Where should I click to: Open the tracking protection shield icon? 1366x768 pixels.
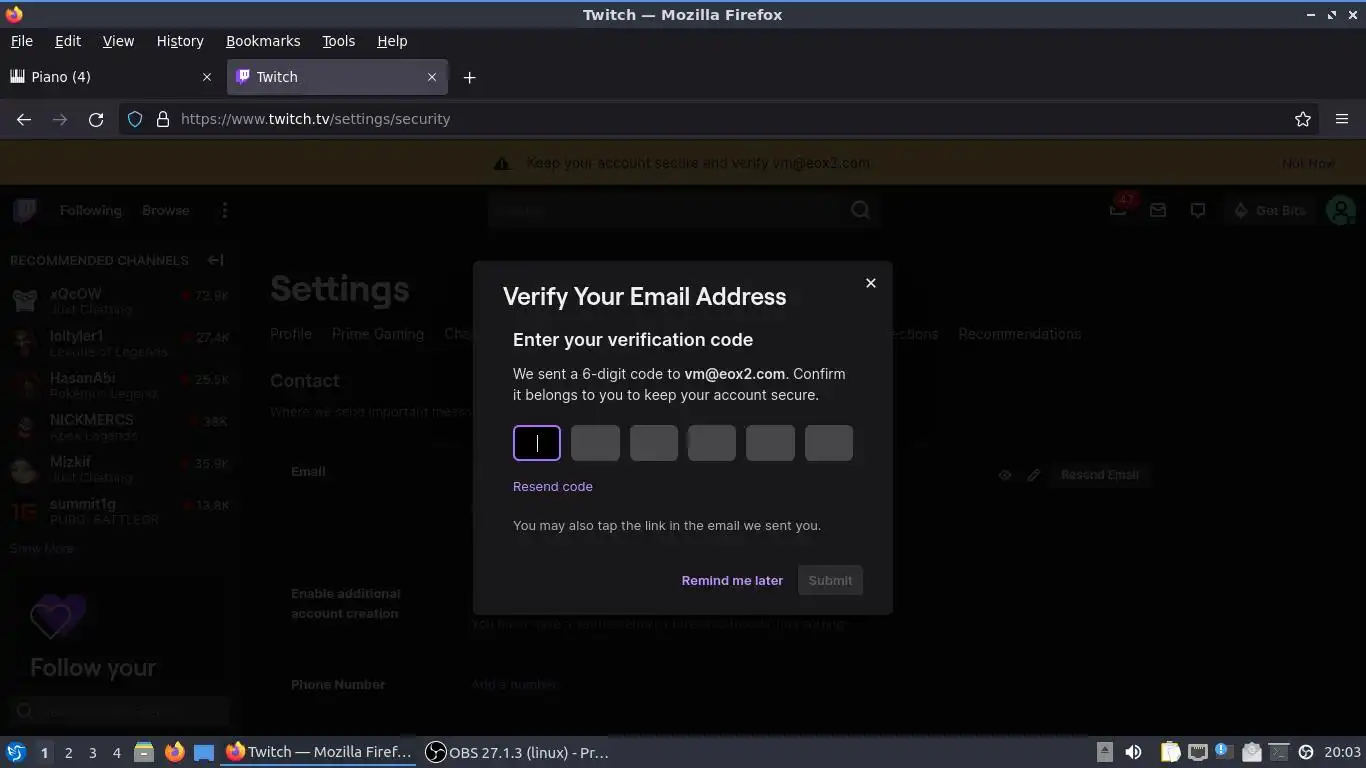point(135,119)
